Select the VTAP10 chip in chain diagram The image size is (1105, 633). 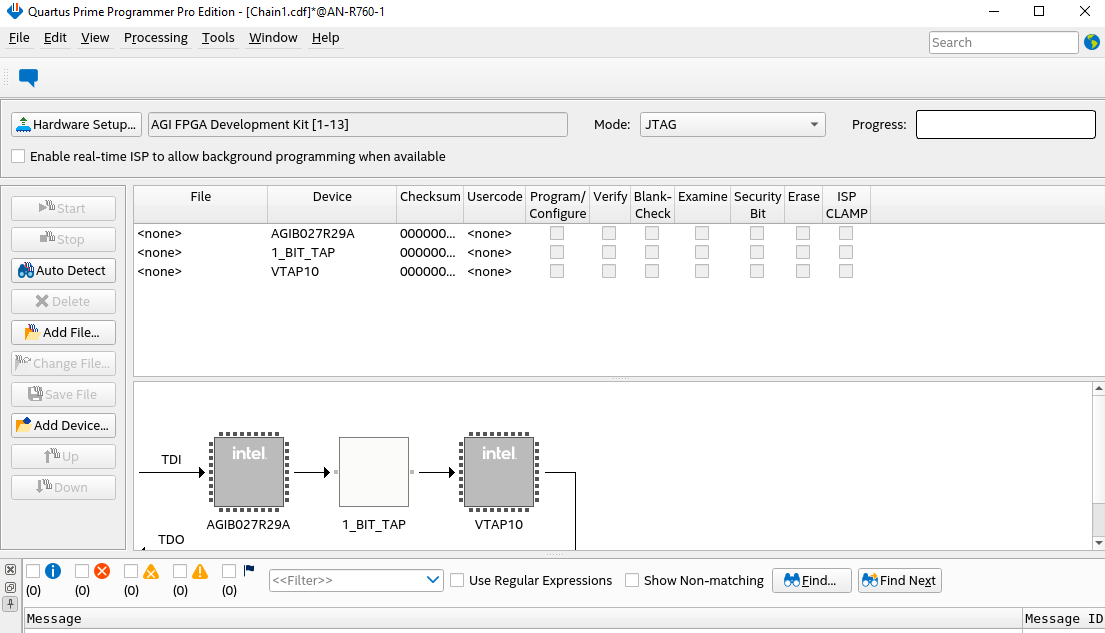tap(498, 472)
